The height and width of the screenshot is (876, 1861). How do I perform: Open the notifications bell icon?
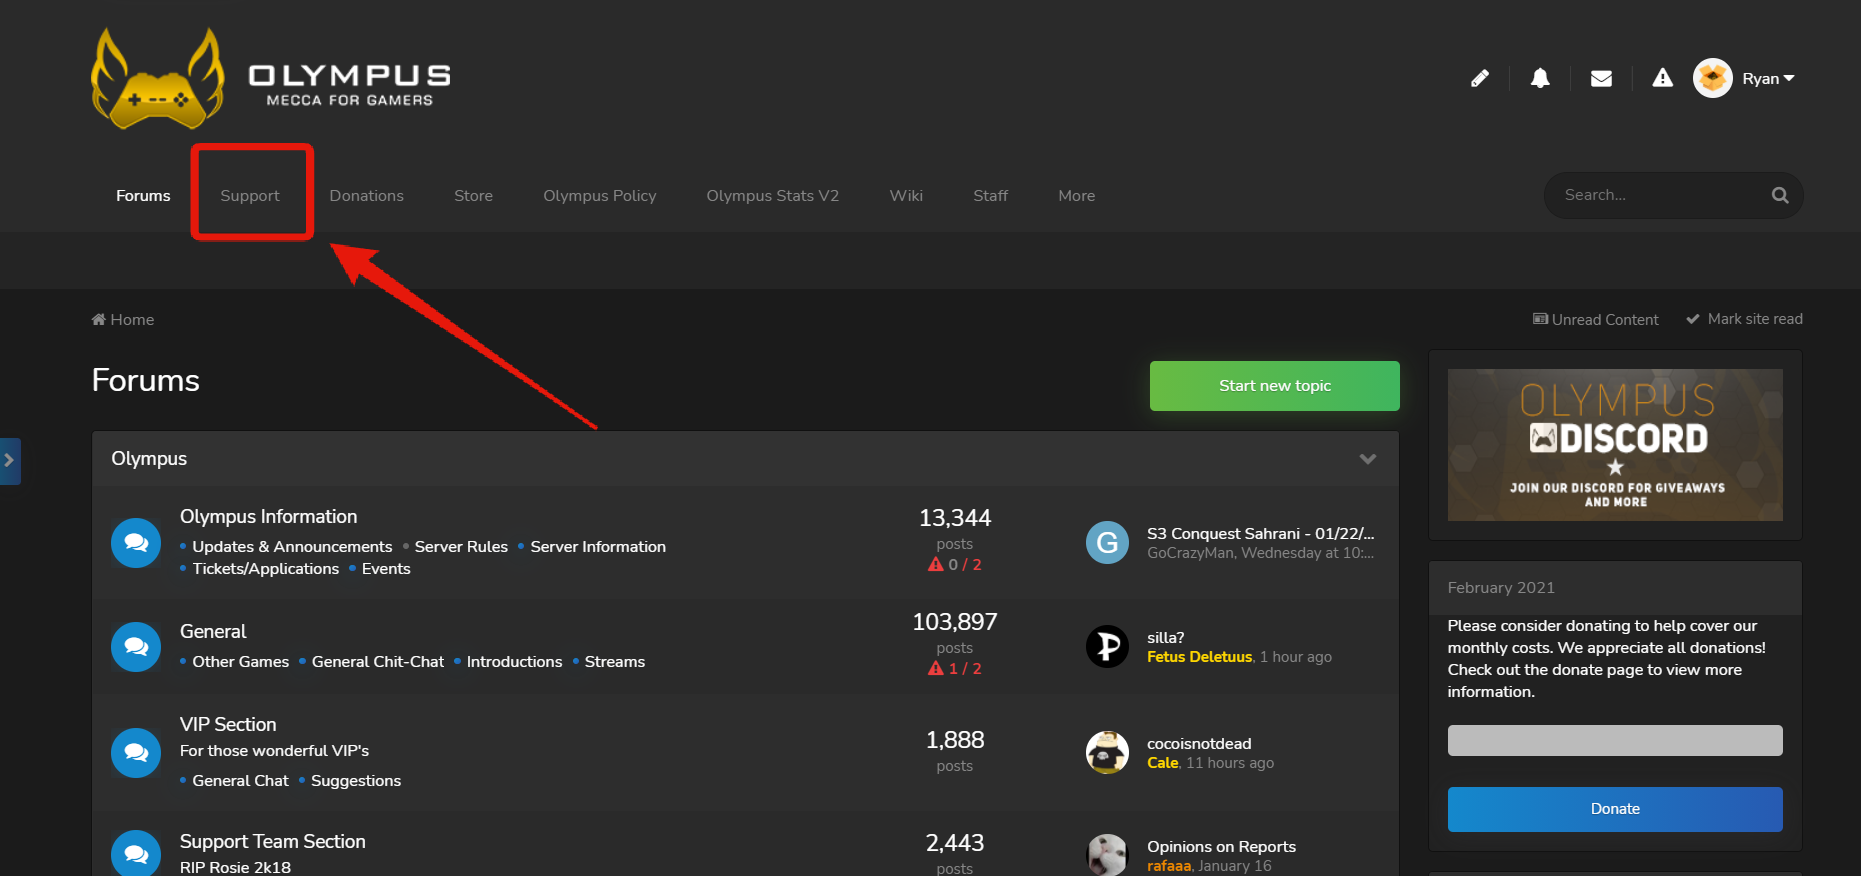point(1540,78)
